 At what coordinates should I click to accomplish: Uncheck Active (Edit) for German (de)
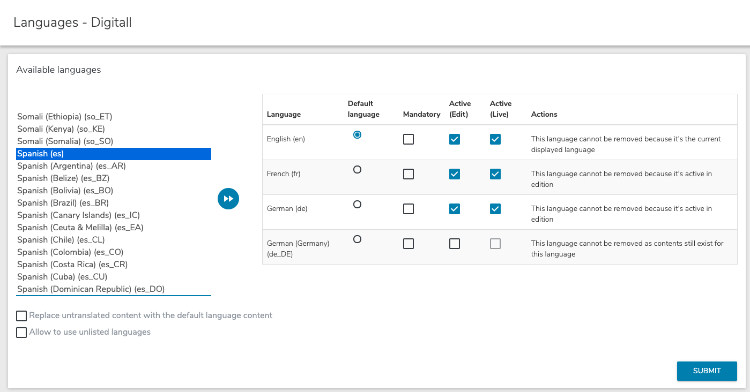coord(454,209)
